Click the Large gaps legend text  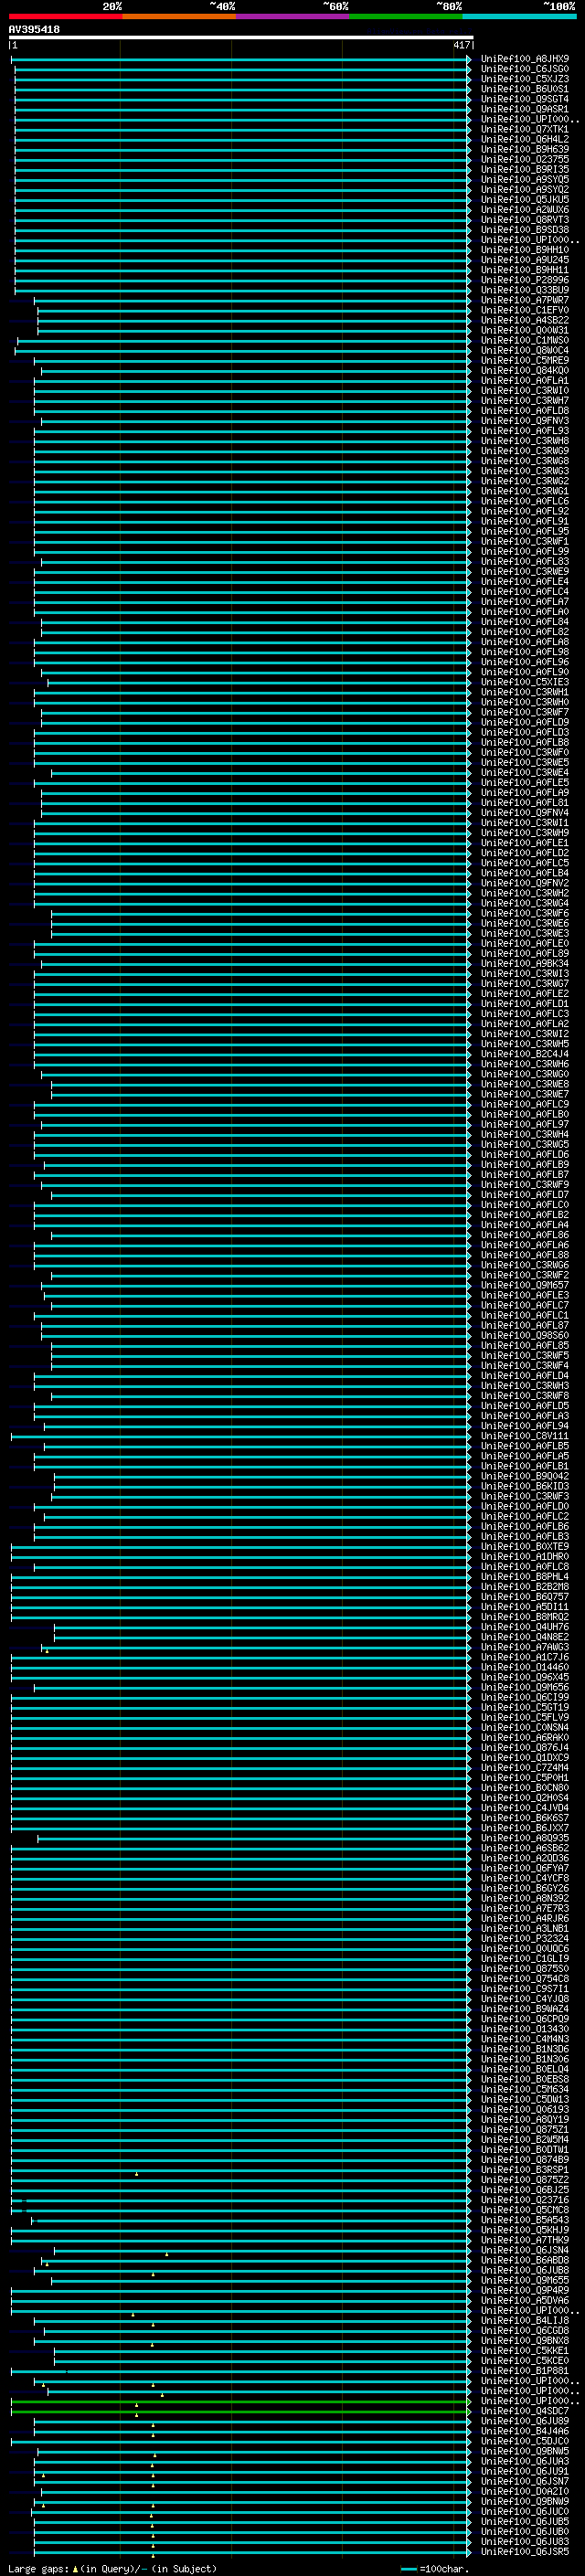(x=112, y=2568)
